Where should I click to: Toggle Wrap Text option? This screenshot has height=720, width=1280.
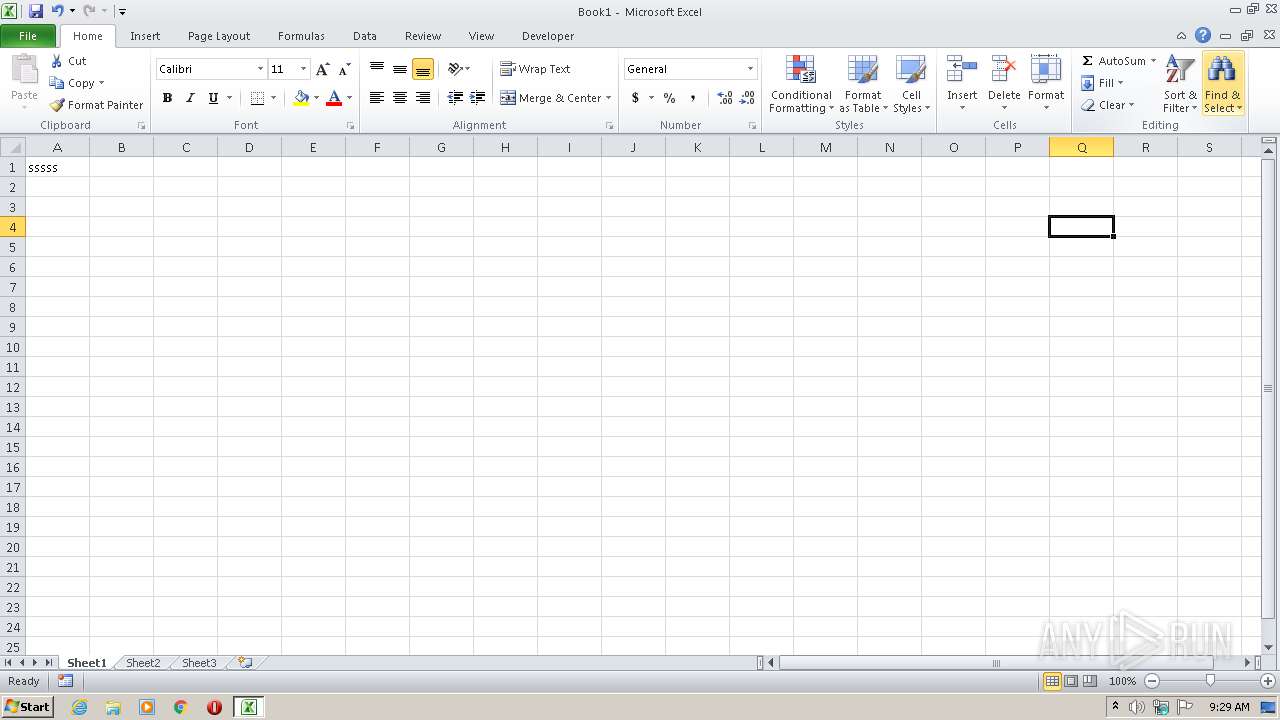tap(535, 69)
